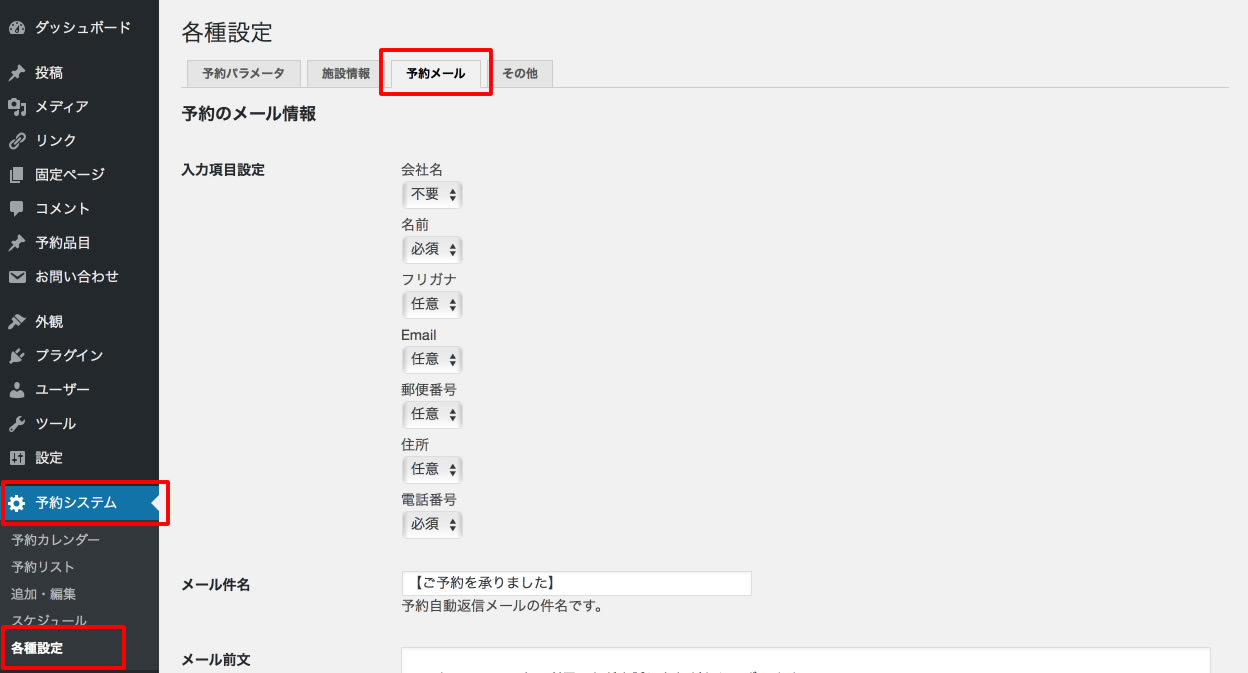This screenshot has width=1248, height=673.
Task: Click the お問い合わせ envelope icon
Action: [16, 277]
